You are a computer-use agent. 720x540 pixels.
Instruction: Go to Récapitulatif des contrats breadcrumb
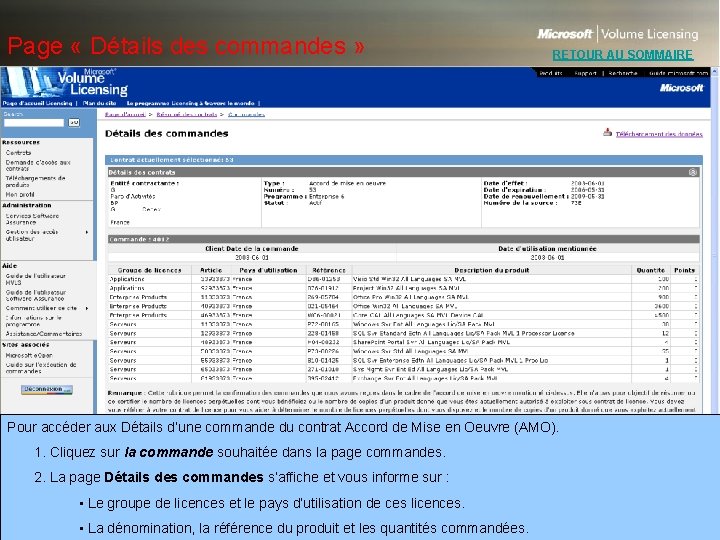click(186, 114)
